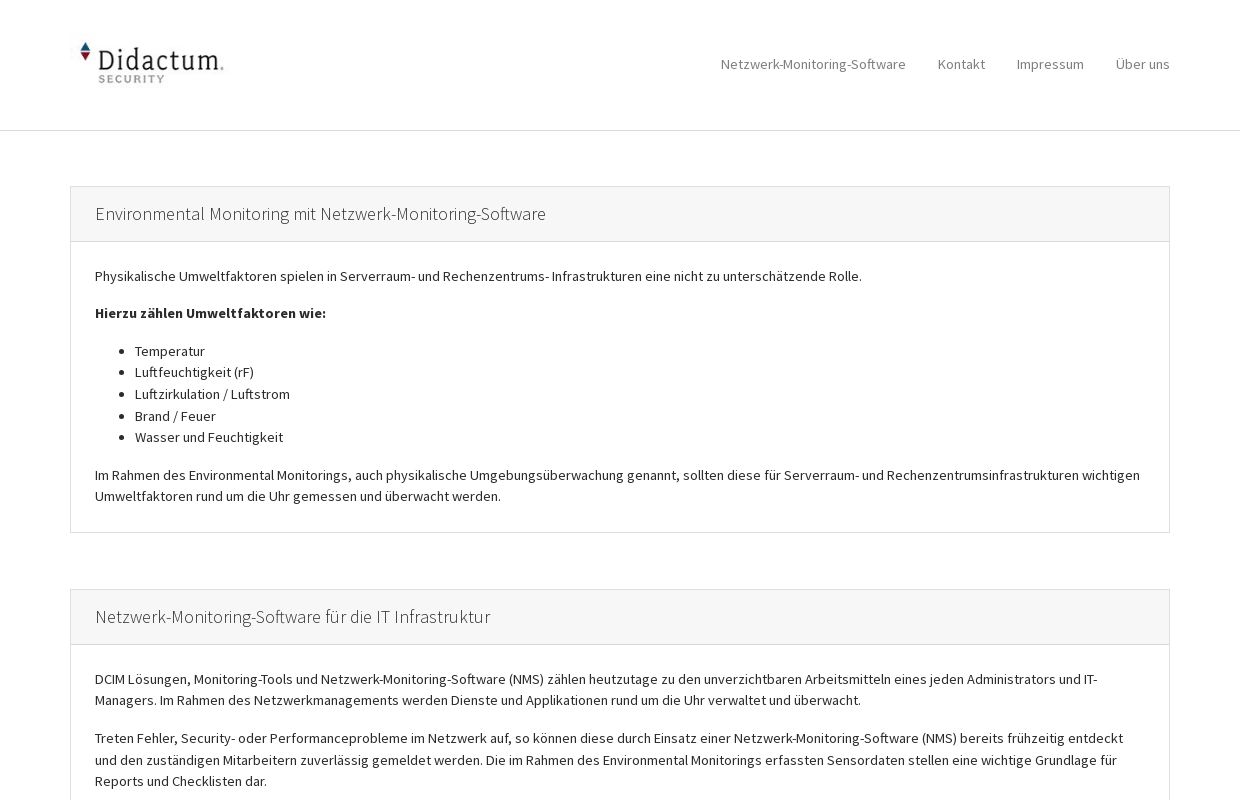Click the lower IT Infrastruktur content card
1240x800 pixels.
(620, 720)
